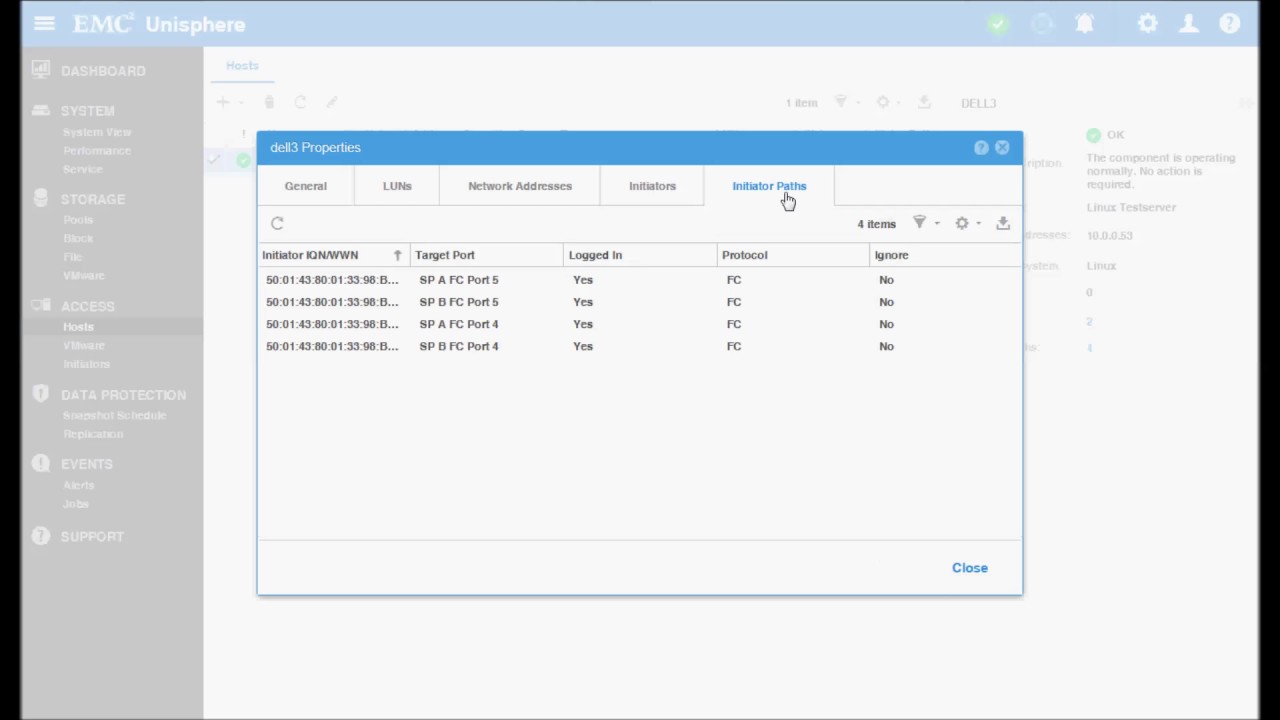
Task: Open the Hosts page gear settings
Action: (x=883, y=102)
